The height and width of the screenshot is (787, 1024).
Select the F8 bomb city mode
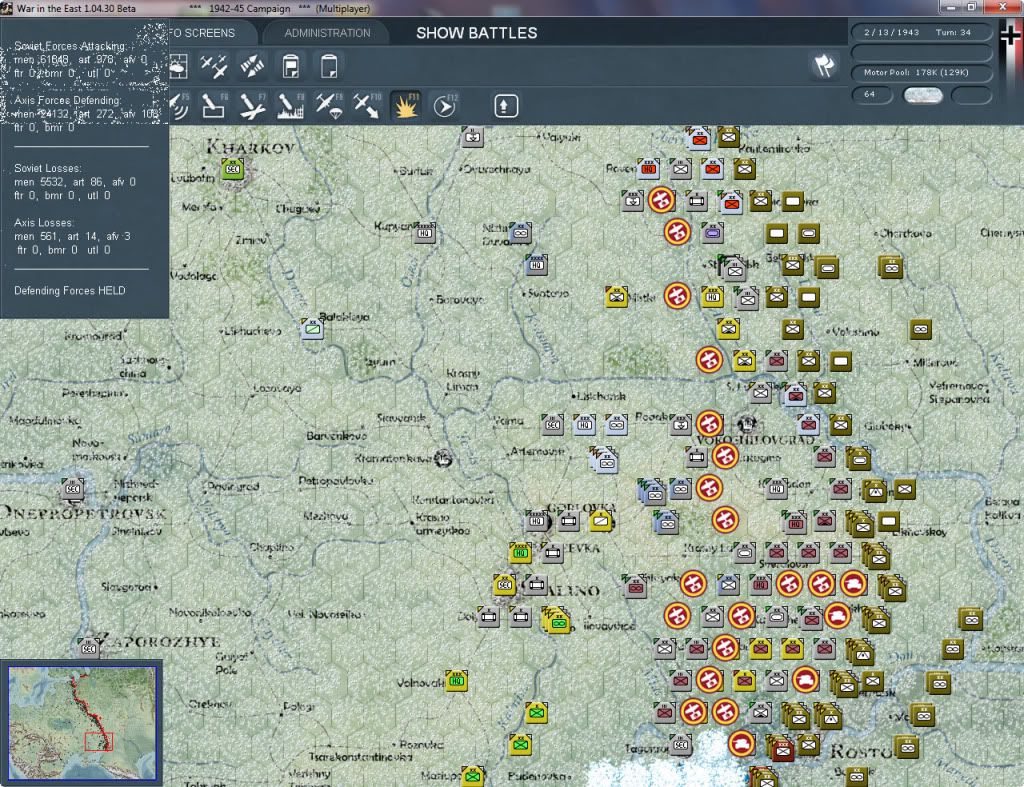(291, 106)
